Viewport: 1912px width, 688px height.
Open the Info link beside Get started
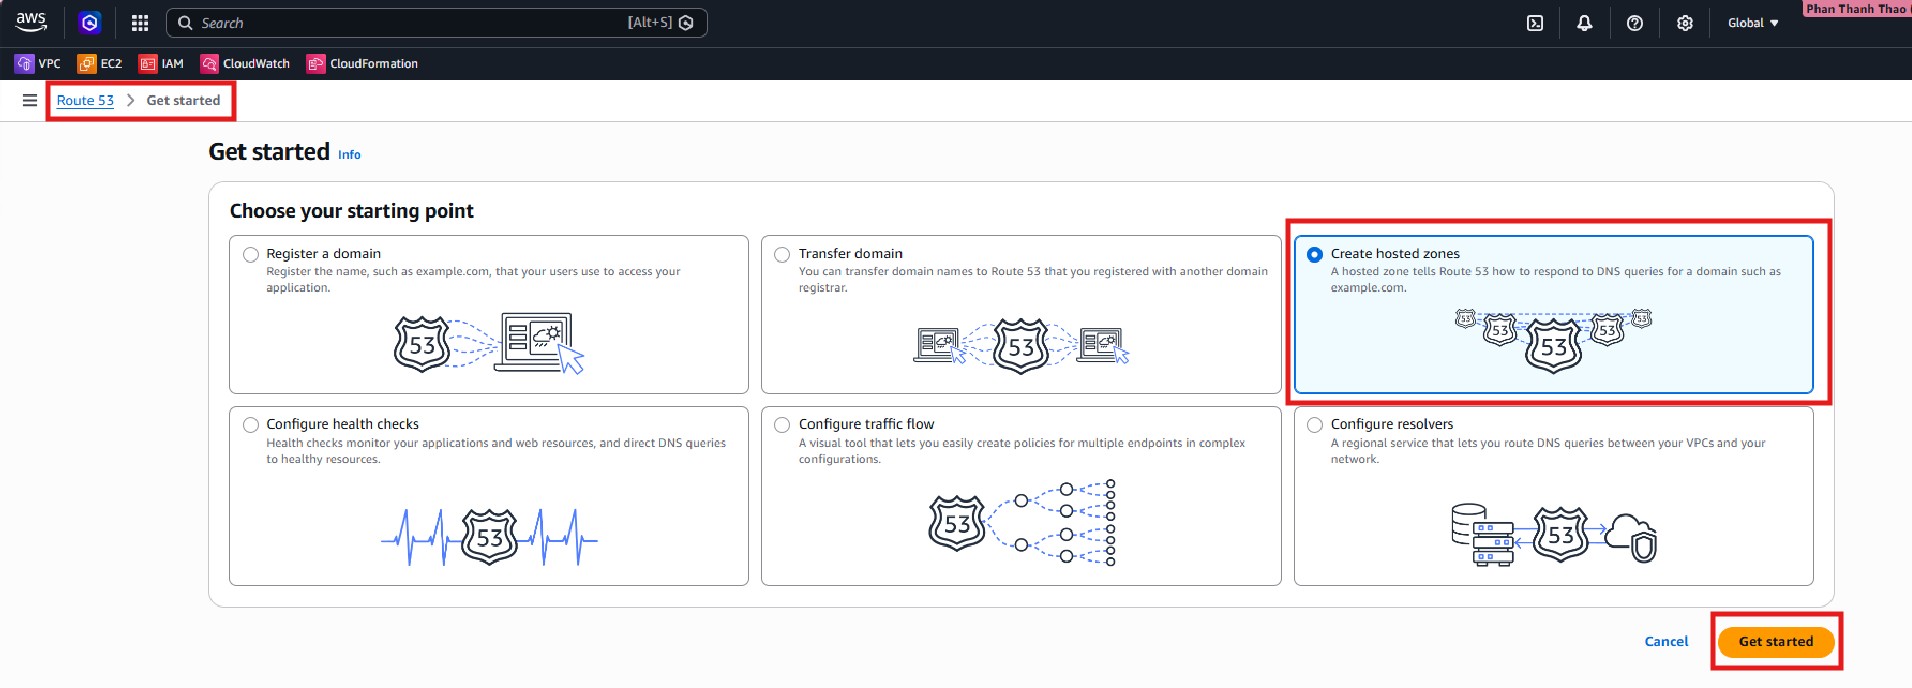pos(349,155)
